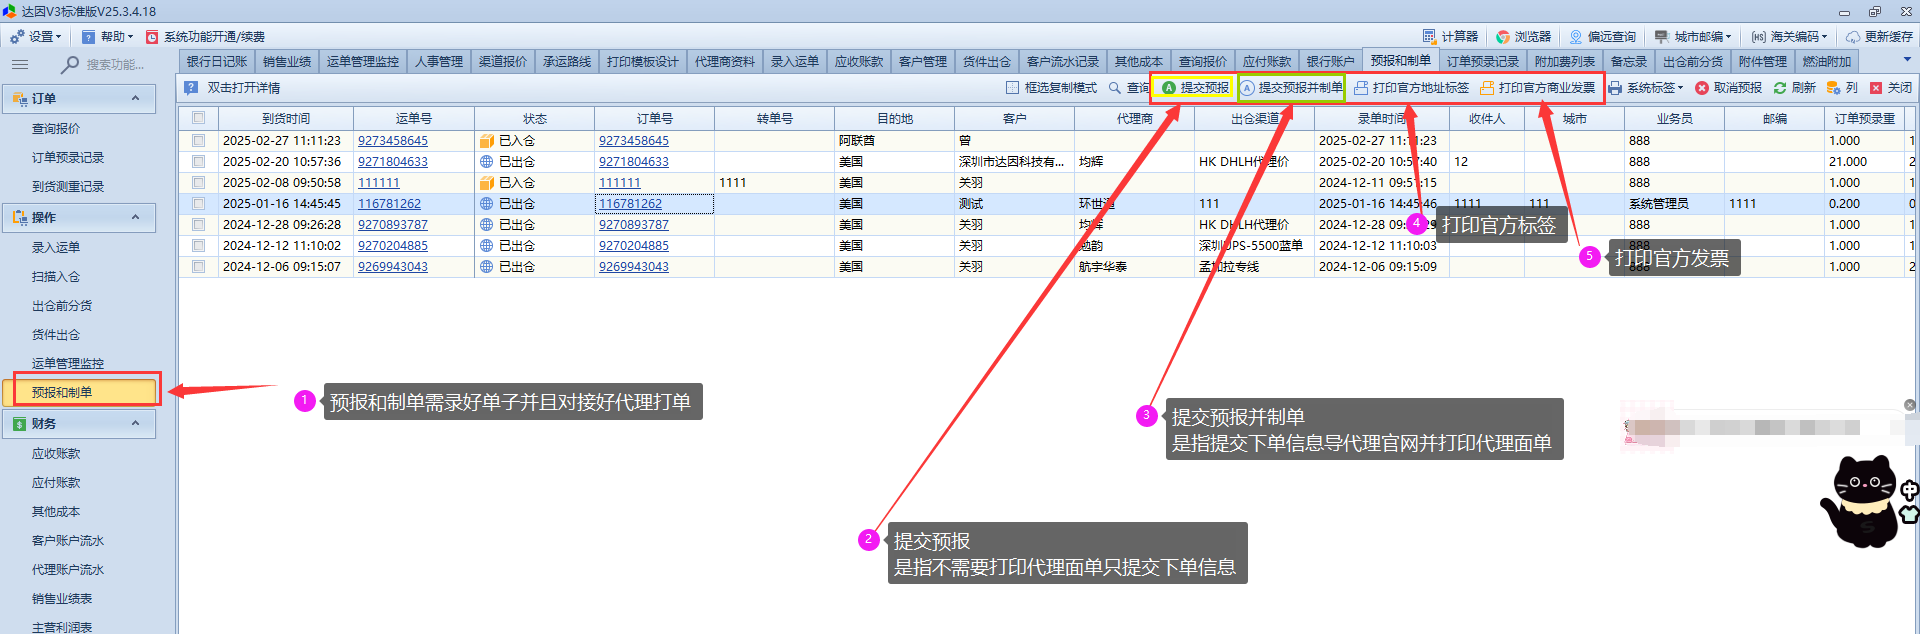1920x634 pixels.
Task: Click 打印官方商业发票 invoice print icon
Action: [1487, 88]
